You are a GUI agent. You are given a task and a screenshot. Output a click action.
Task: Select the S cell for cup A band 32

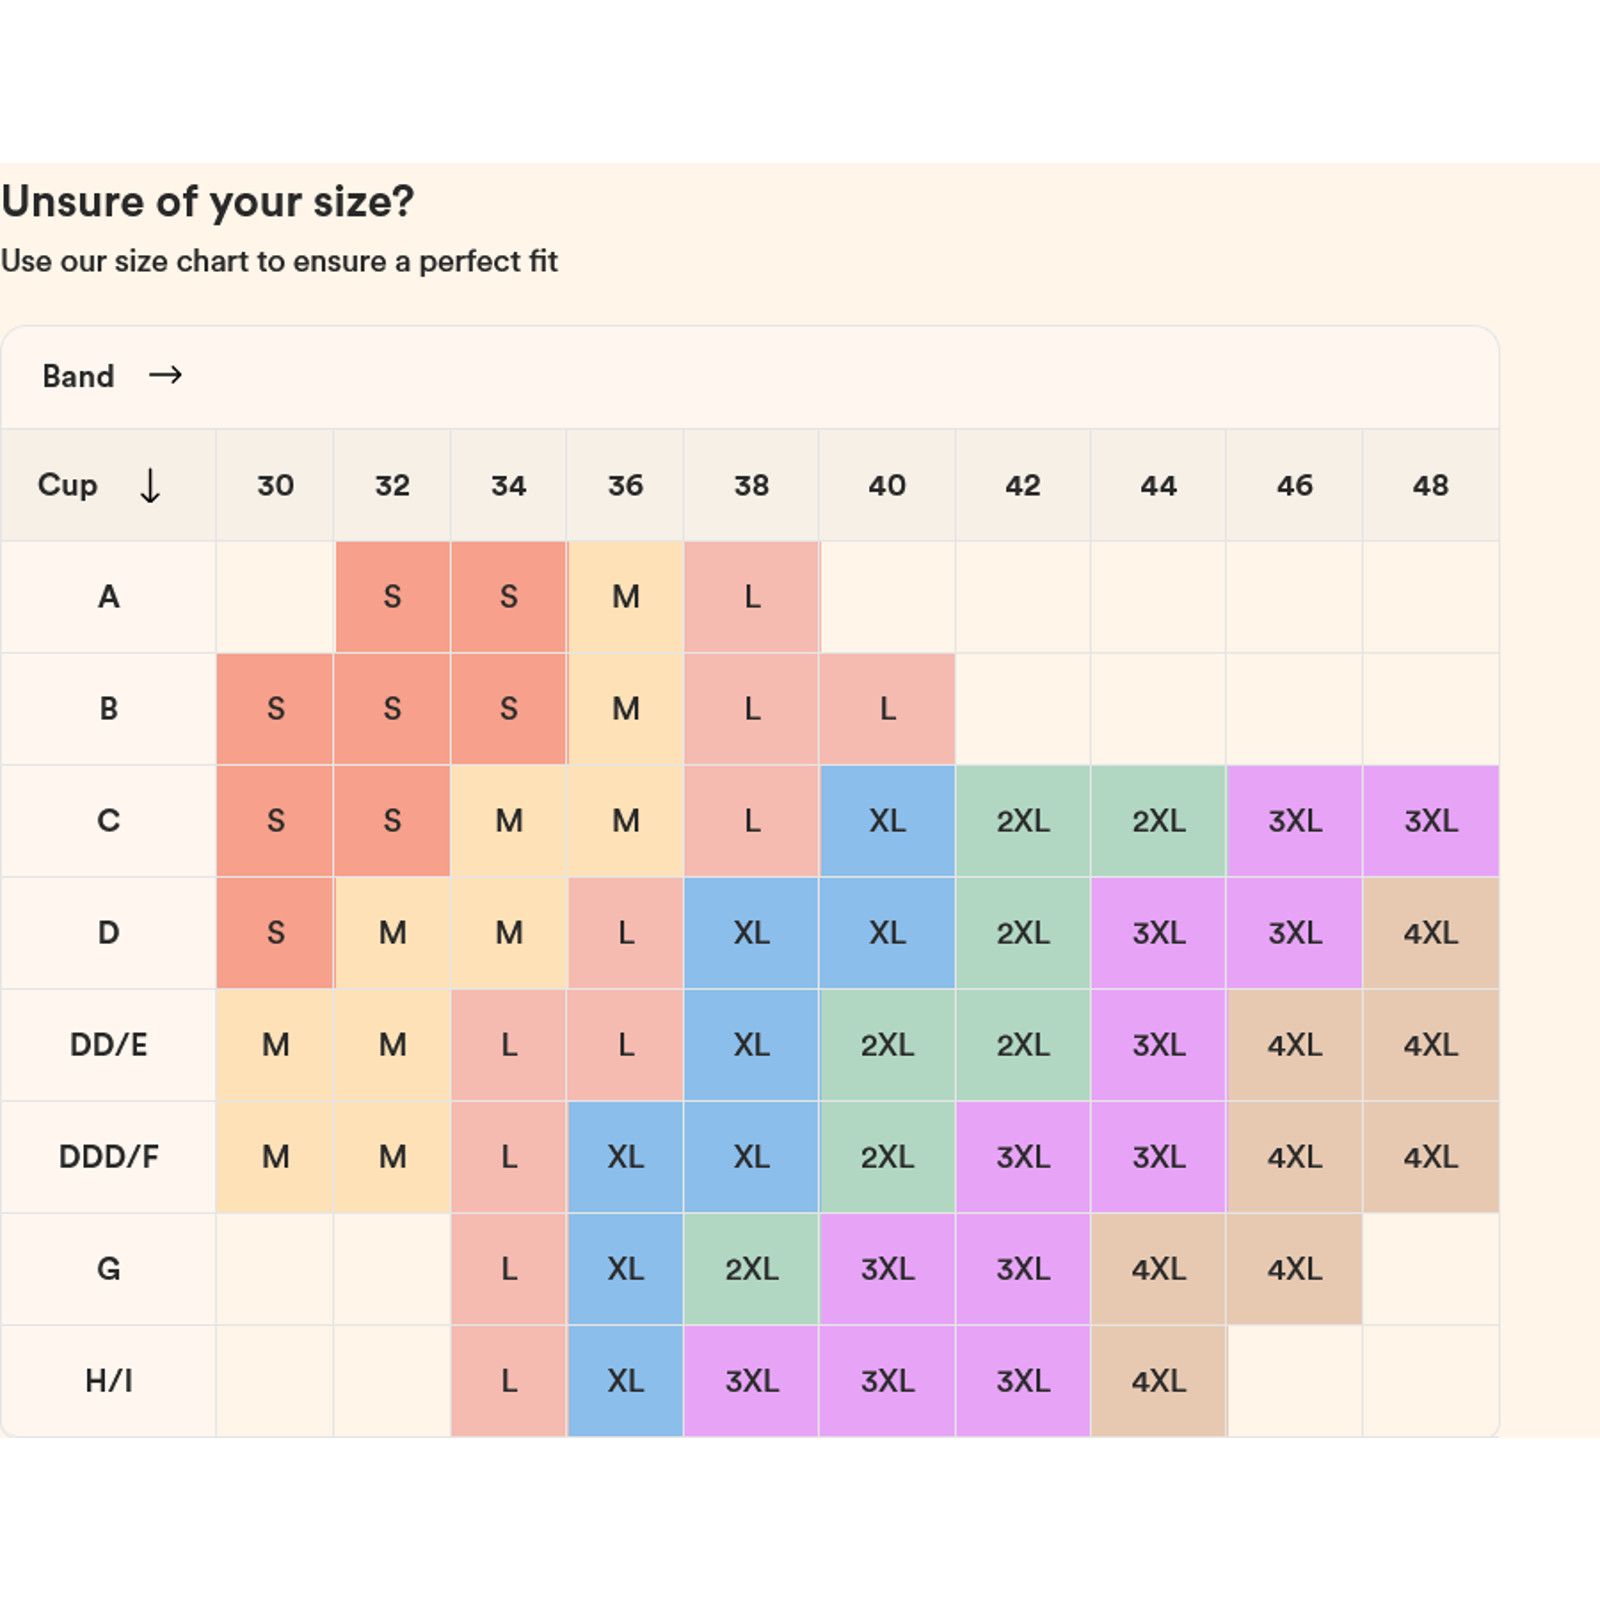392,597
